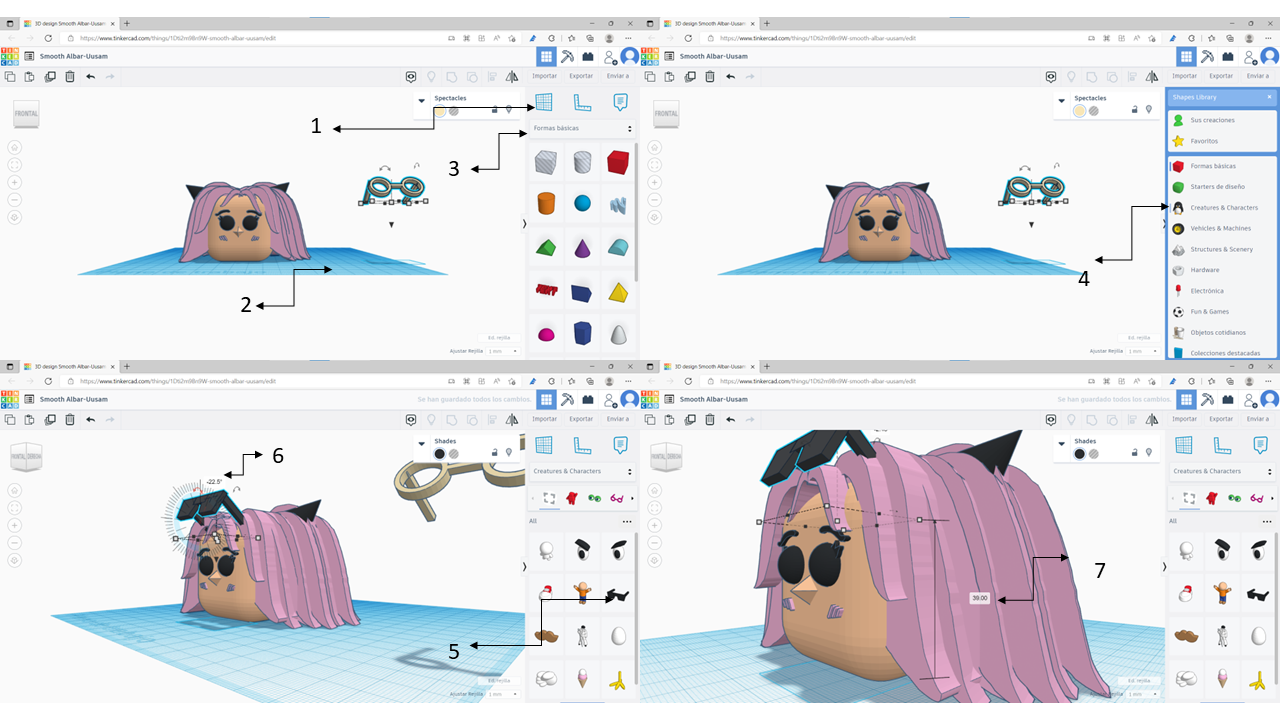1280x720 pixels.
Task: Click Shades solid black swatch in bottom-right window
Action: (1080, 454)
